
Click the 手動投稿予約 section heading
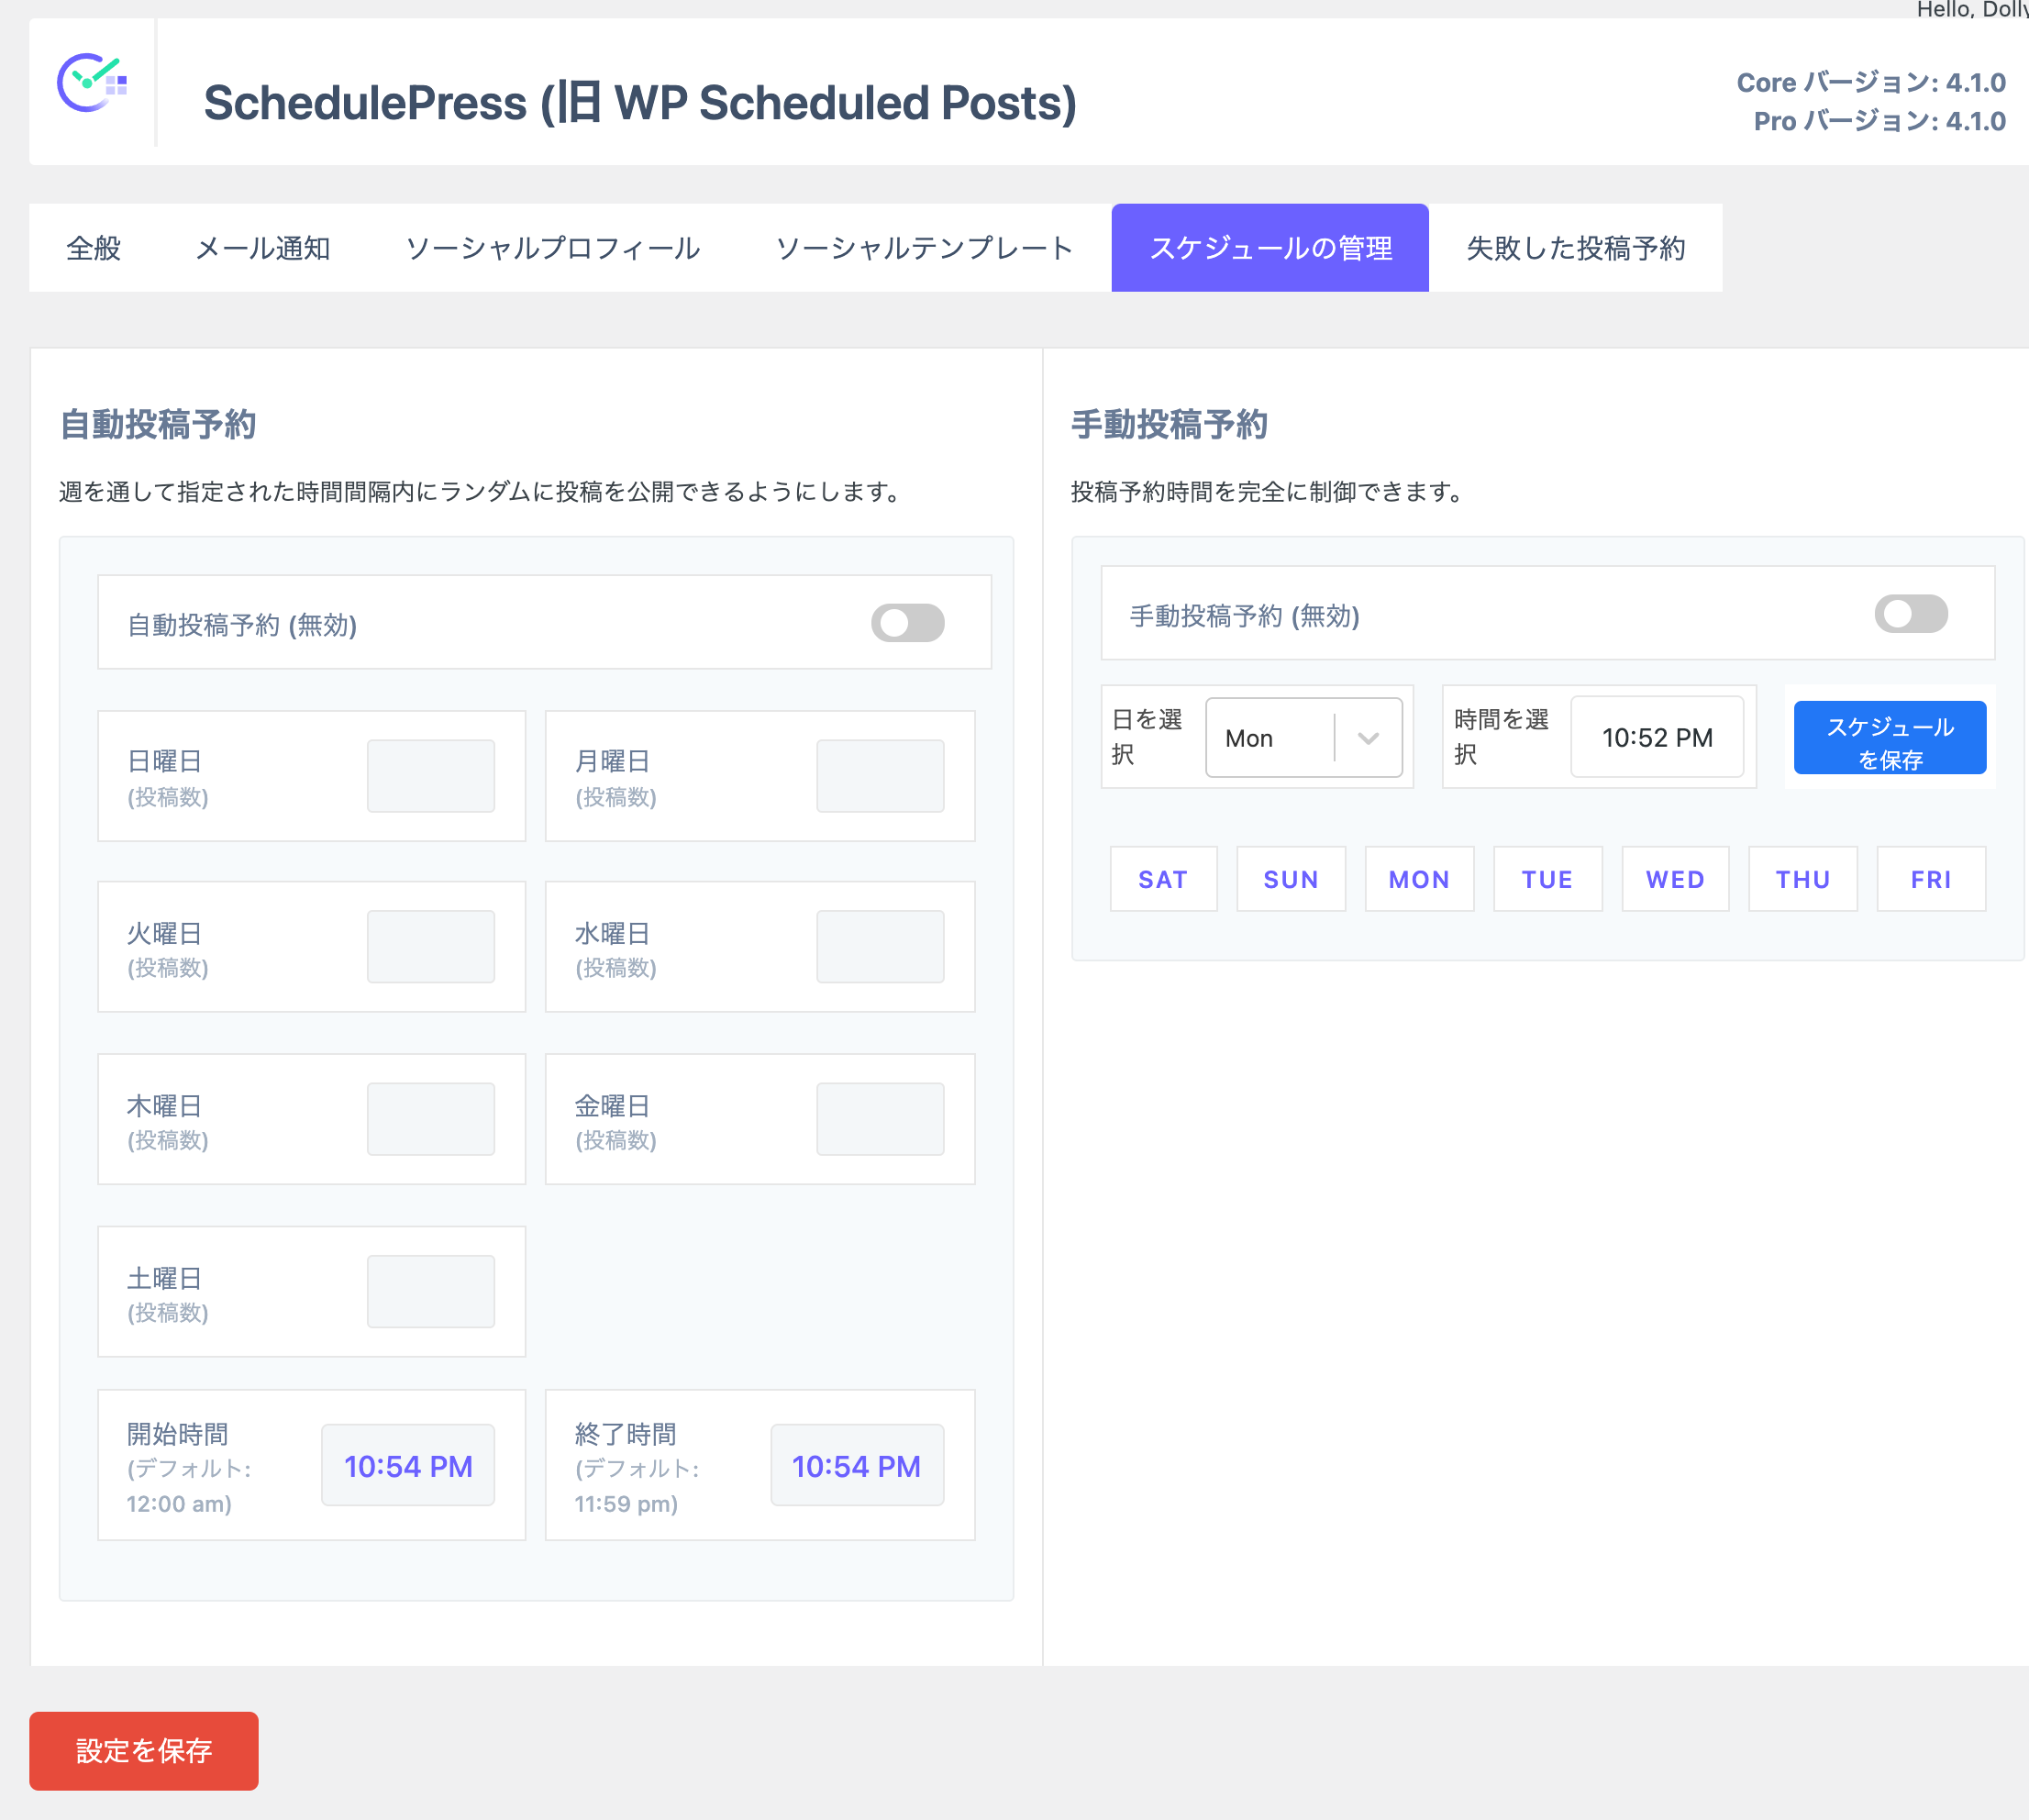(x=1169, y=424)
